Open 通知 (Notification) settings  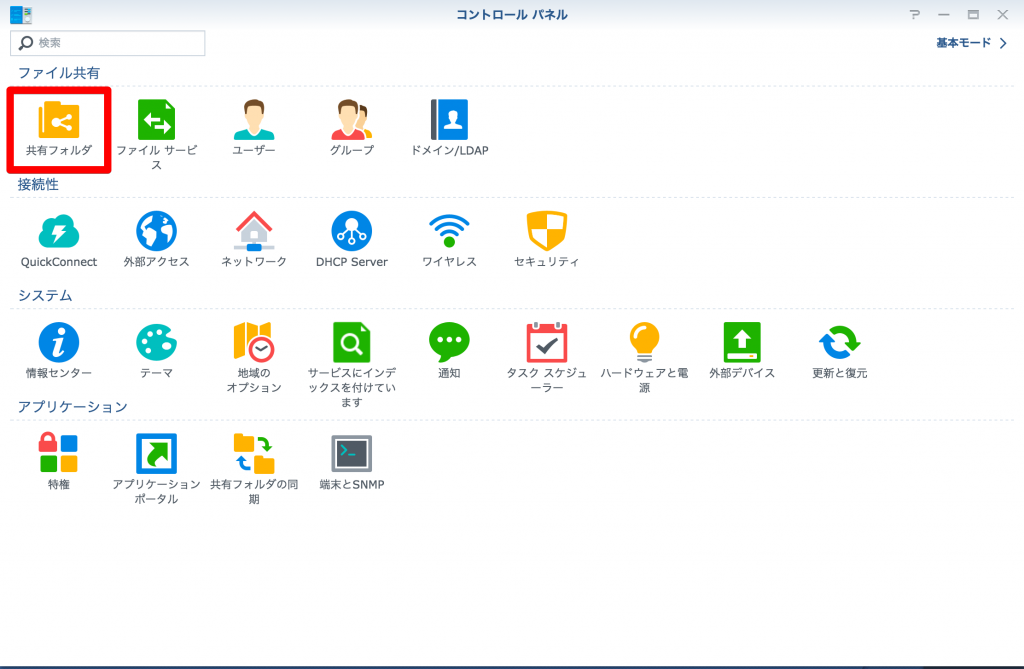pos(449,351)
